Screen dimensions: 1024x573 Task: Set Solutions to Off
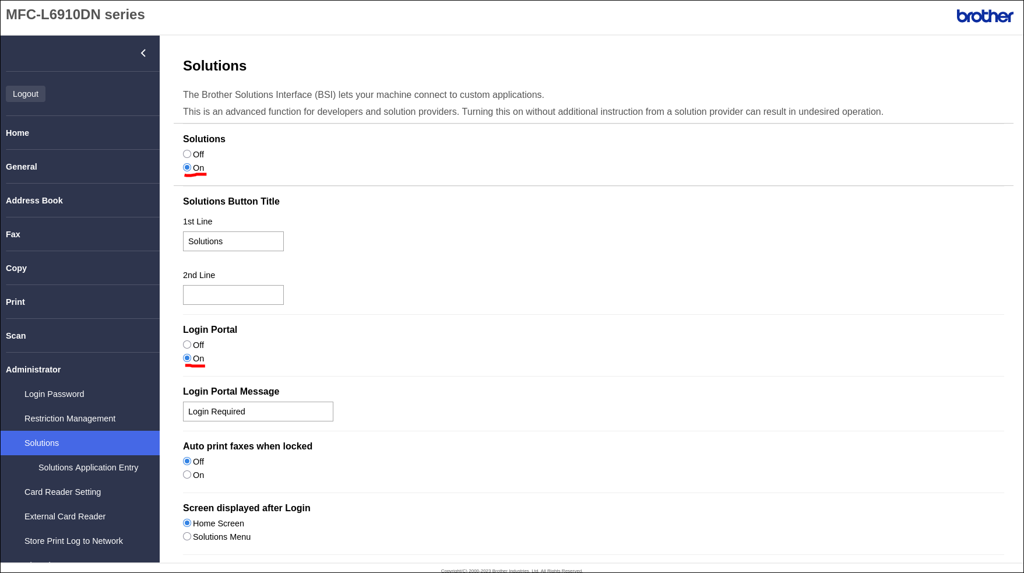click(187, 154)
